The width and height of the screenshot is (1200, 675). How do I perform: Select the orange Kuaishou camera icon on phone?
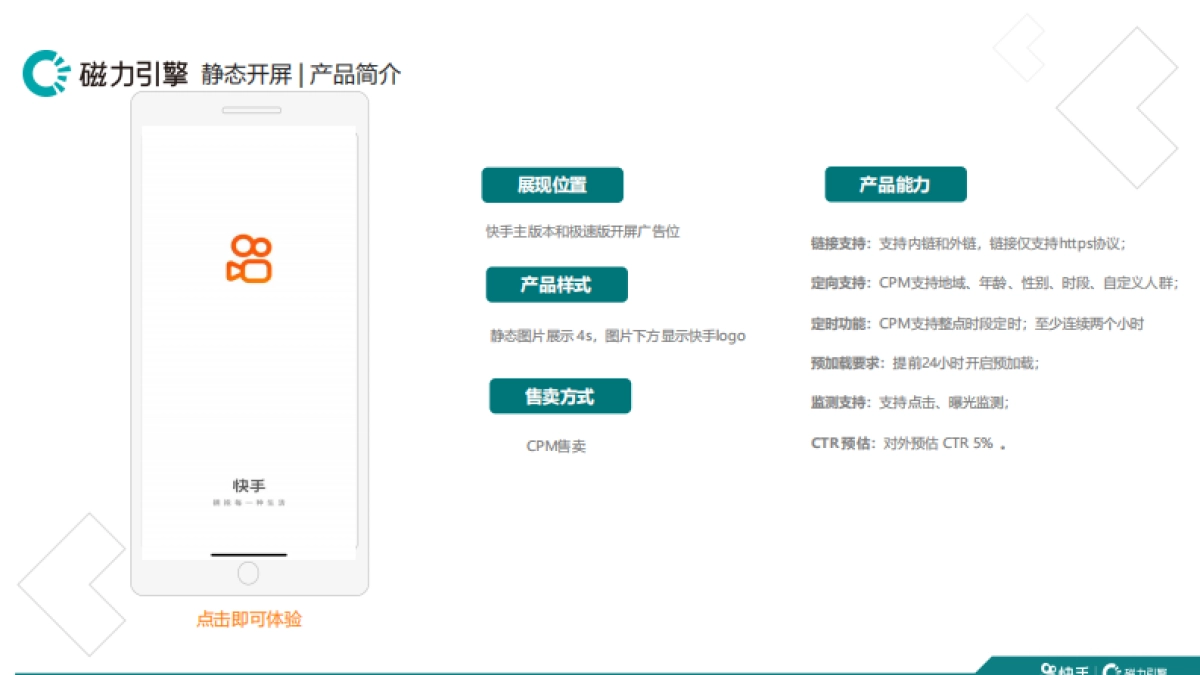pyautogui.click(x=249, y=258)
